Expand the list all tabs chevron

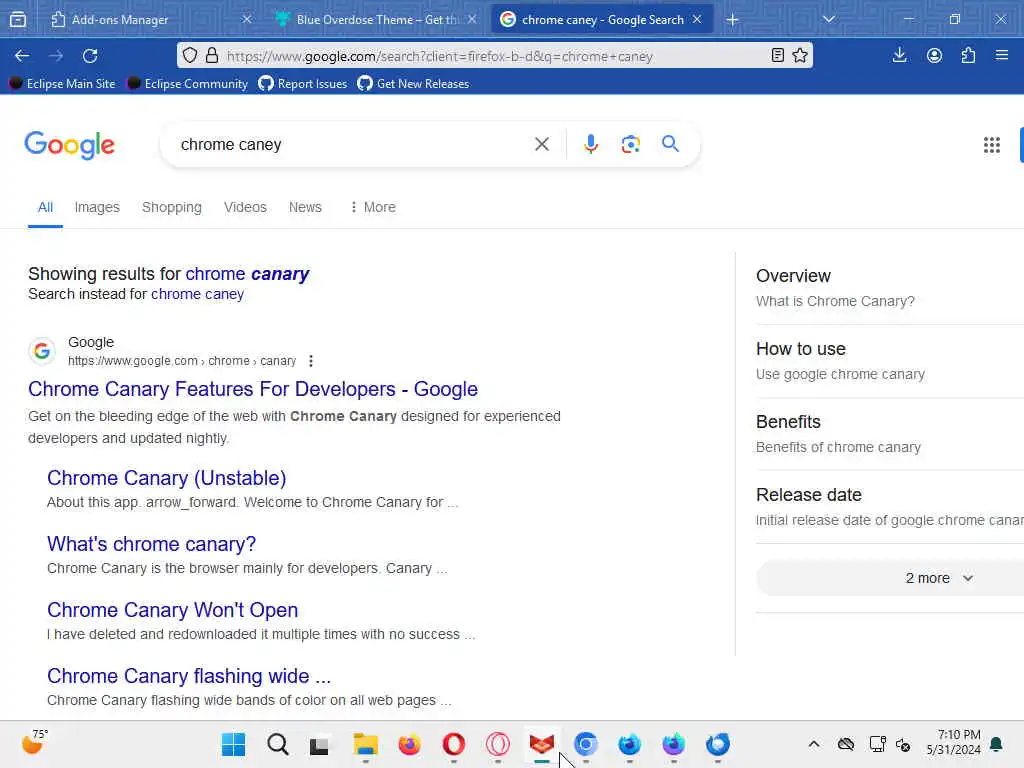pos(829,20)
